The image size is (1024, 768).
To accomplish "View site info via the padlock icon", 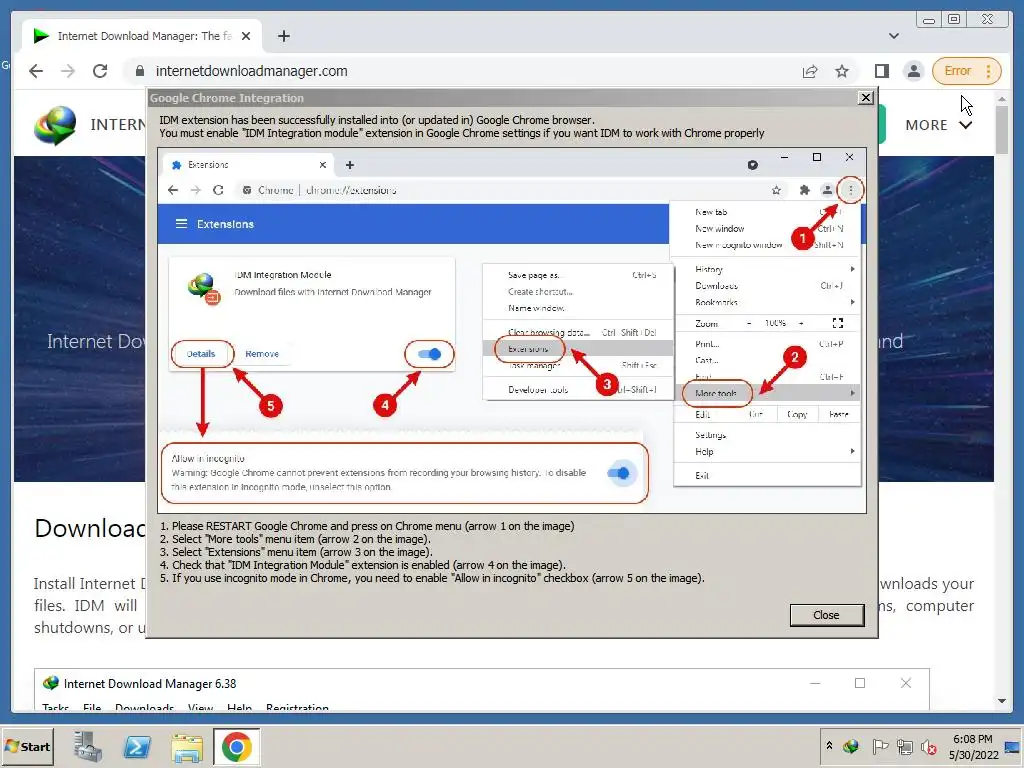I will tap(139, 71).
